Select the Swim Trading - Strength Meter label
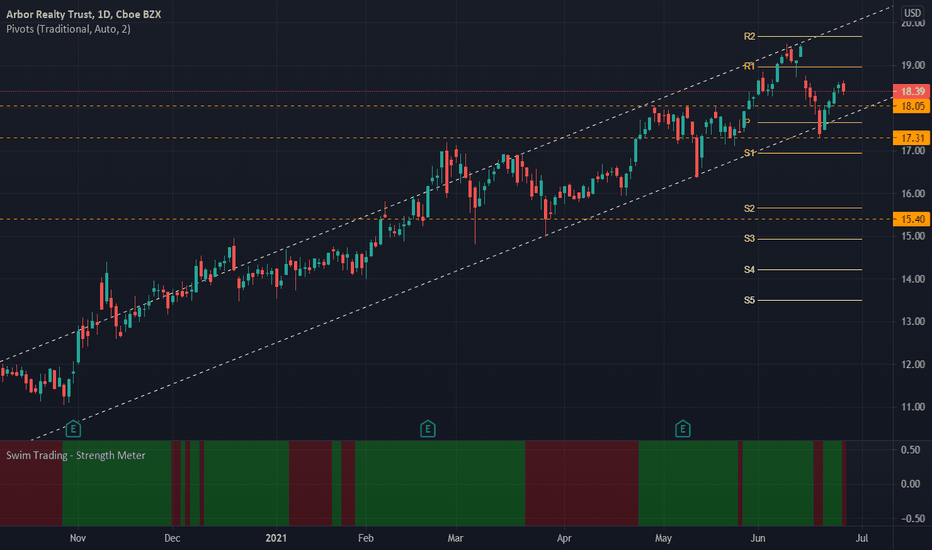Viewport: 932px width, 550px height. [x=75, y=455]
